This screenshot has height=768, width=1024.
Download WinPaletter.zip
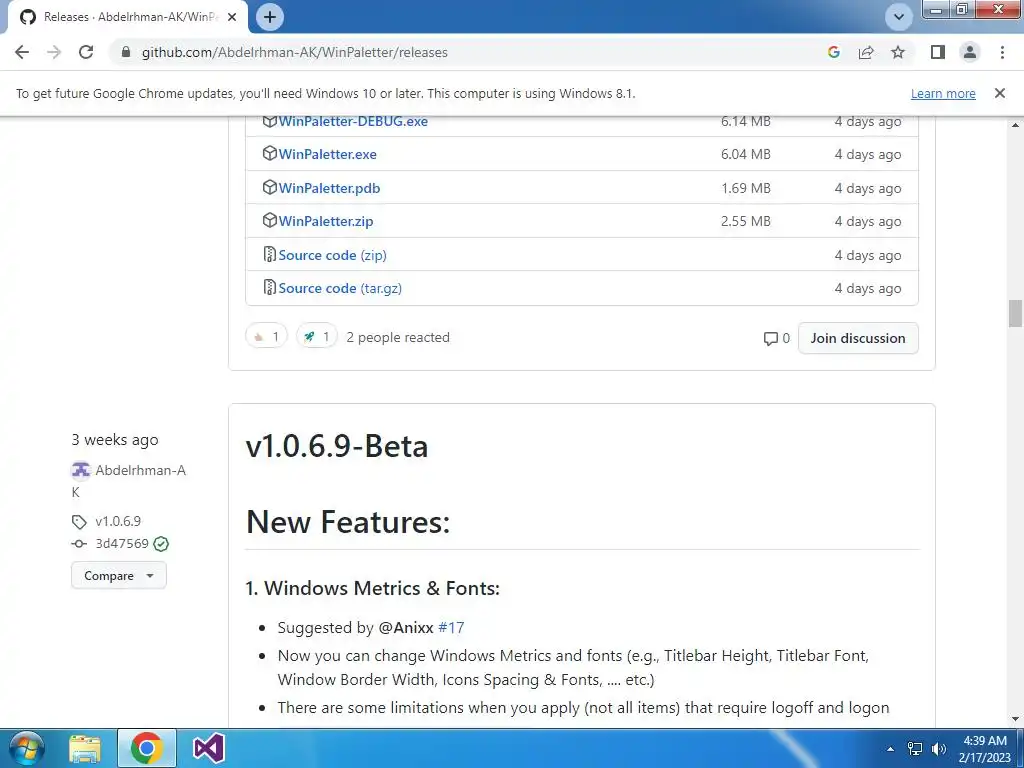[x=326, y=221]
